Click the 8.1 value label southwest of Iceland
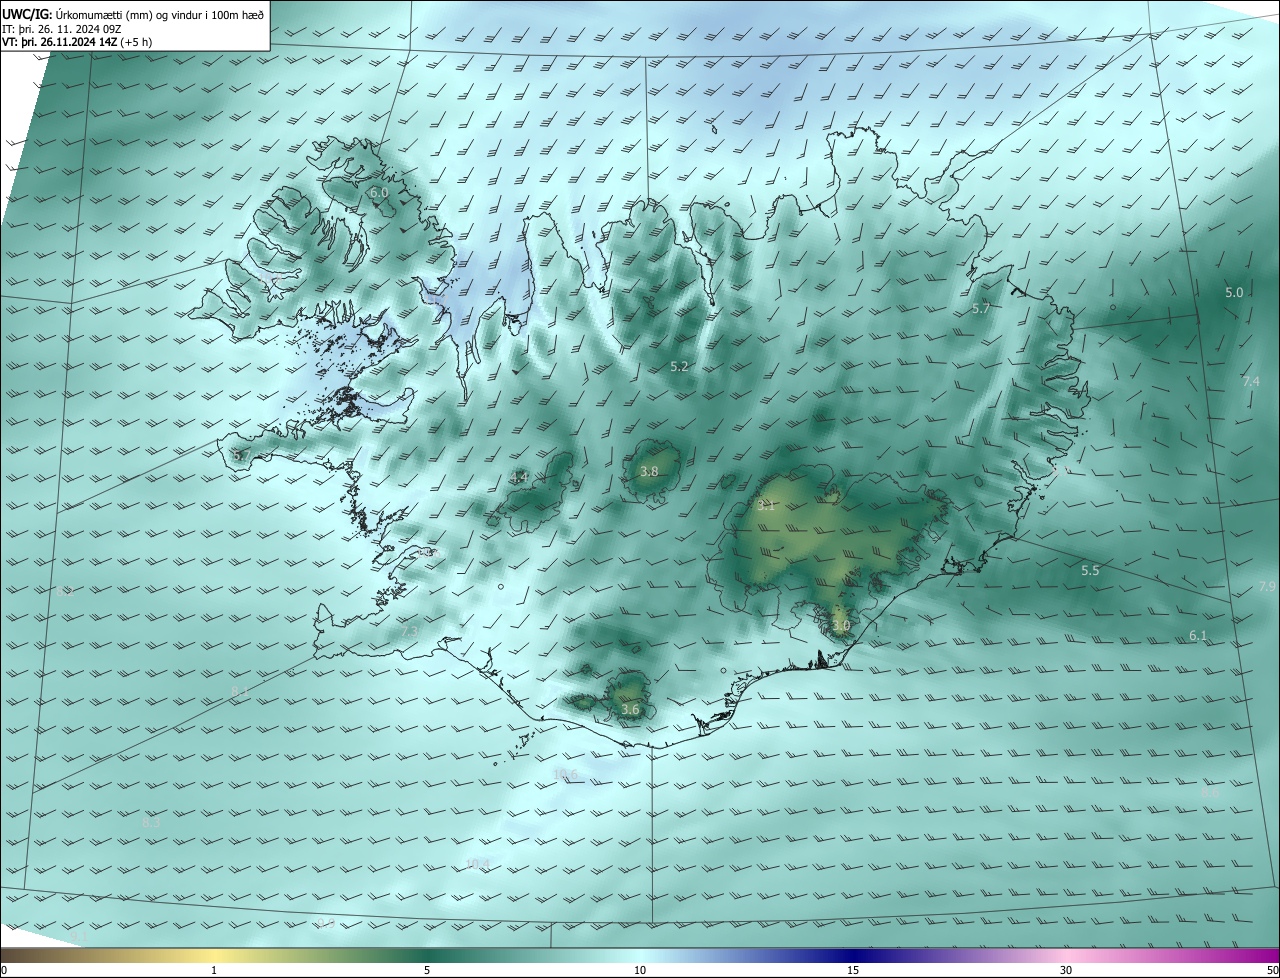 (239, 692)
